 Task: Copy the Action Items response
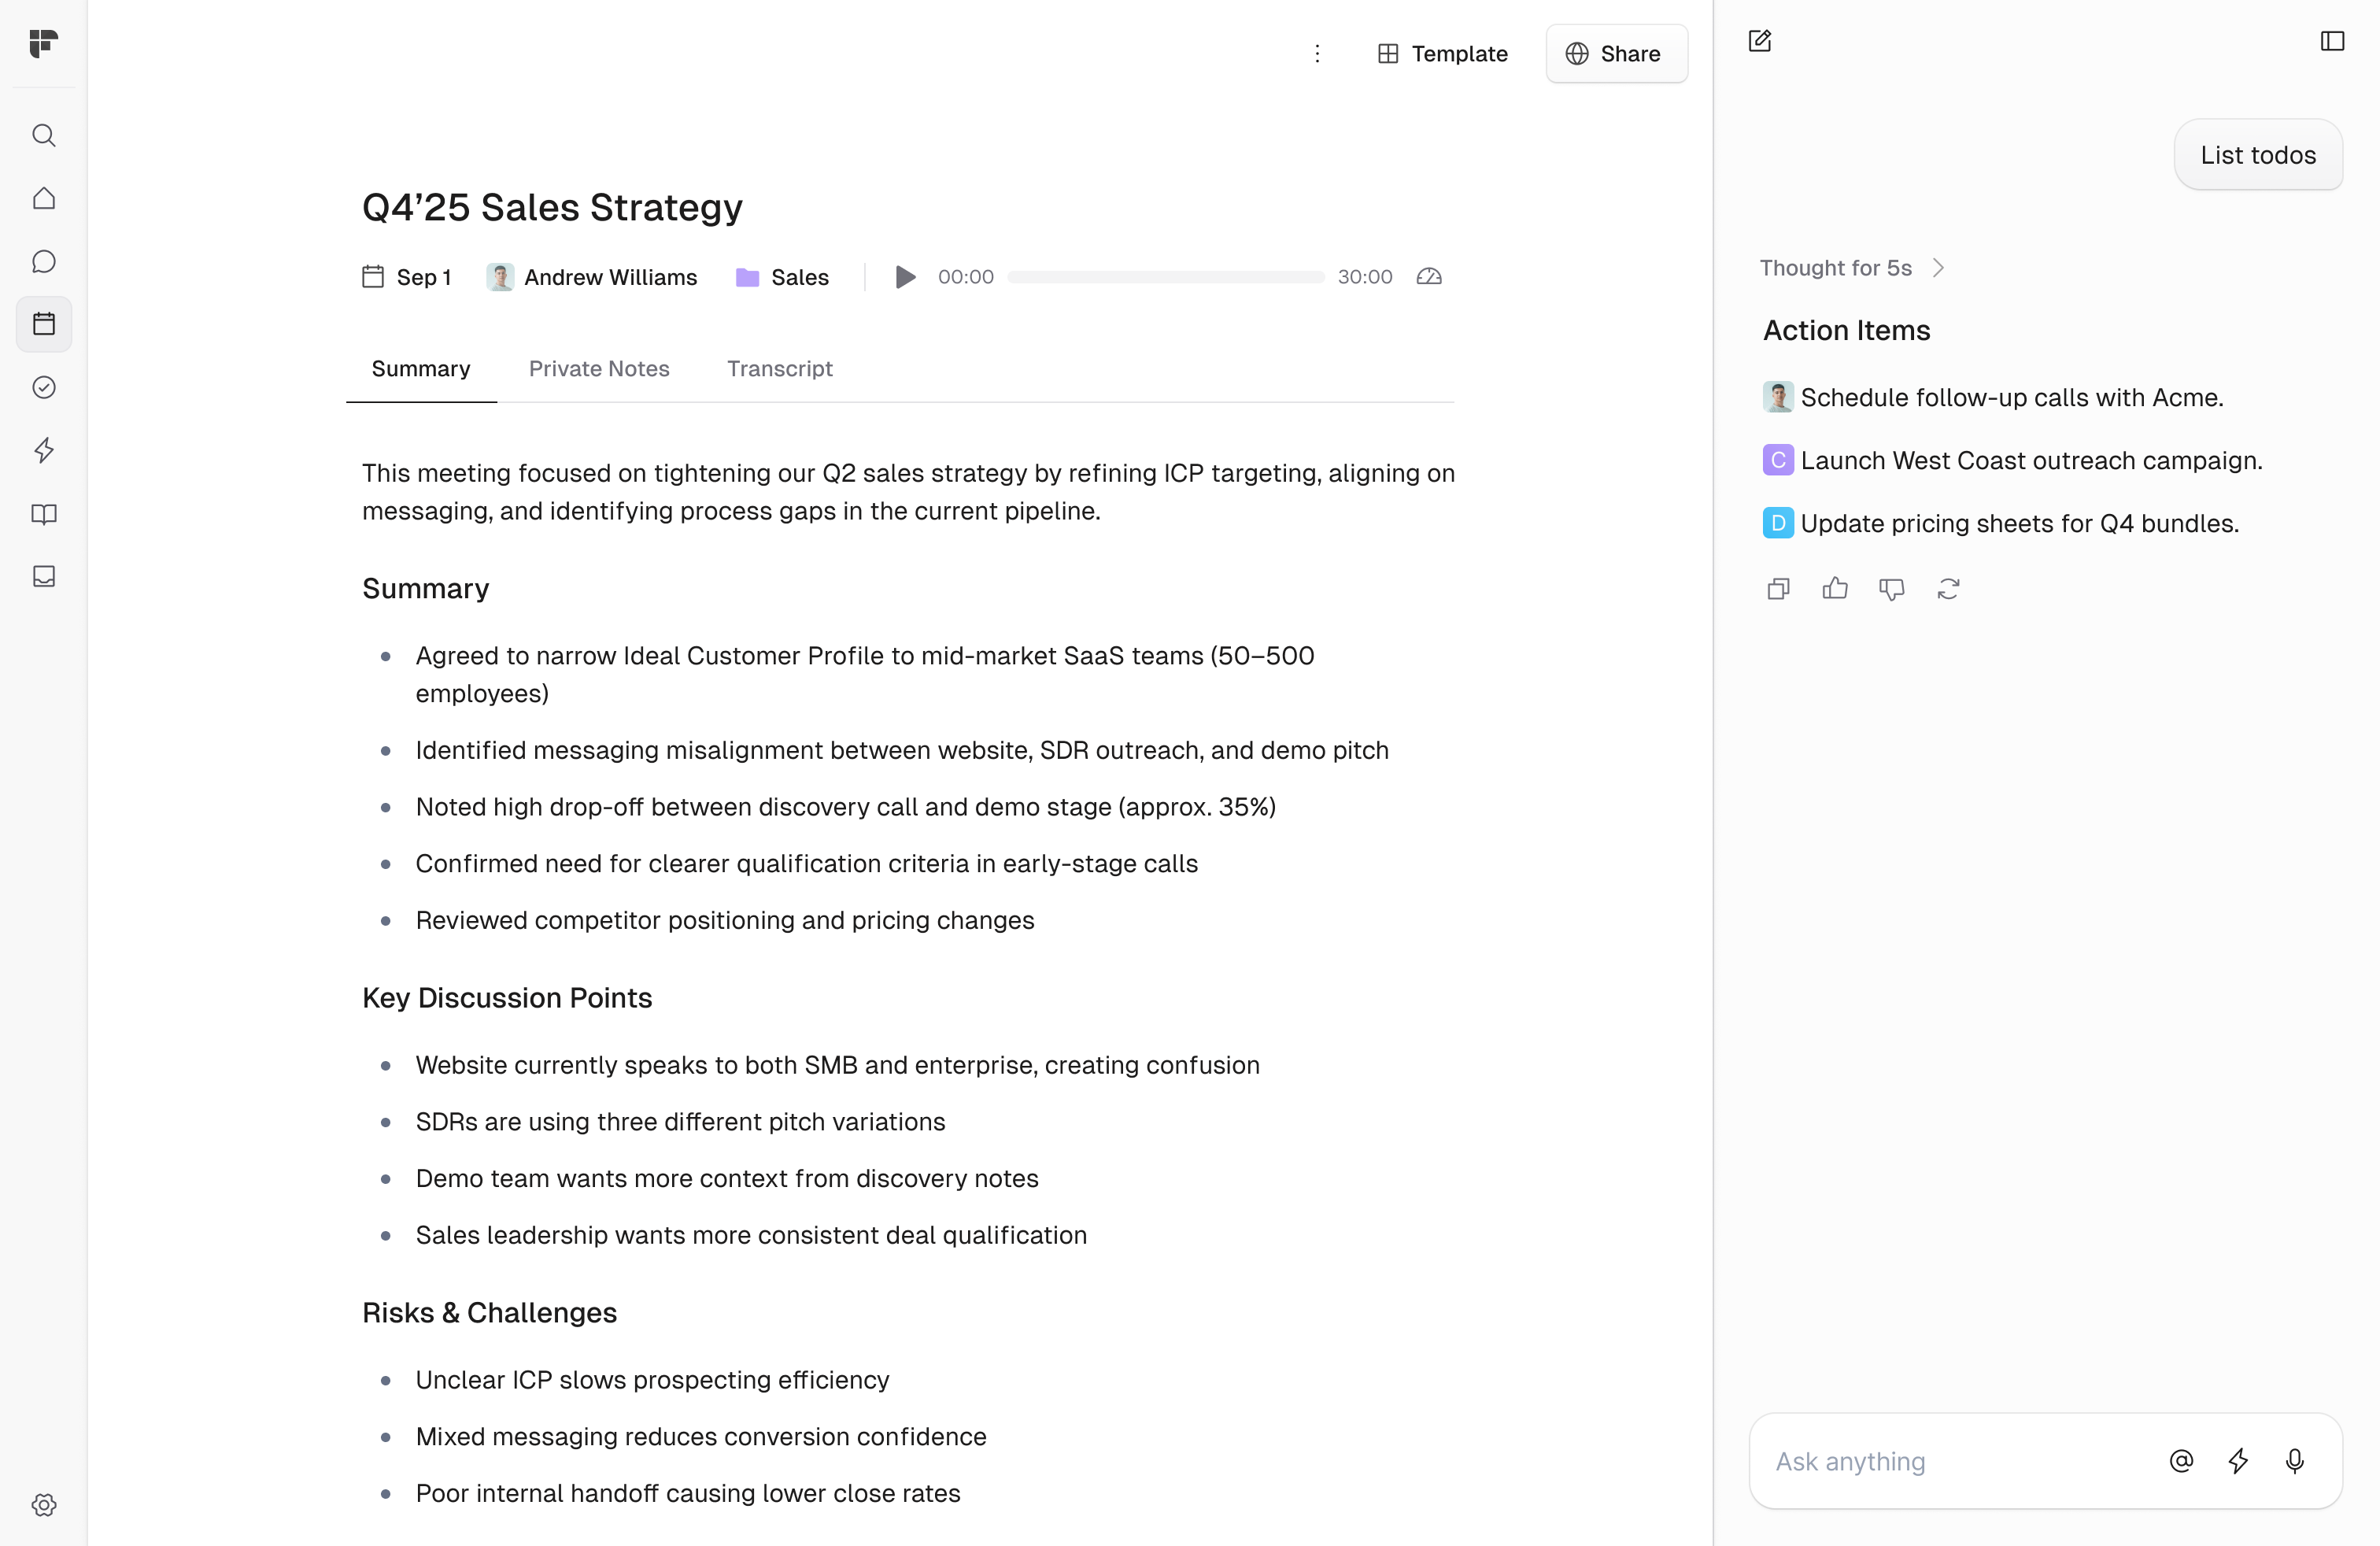tap(1778, 589)
